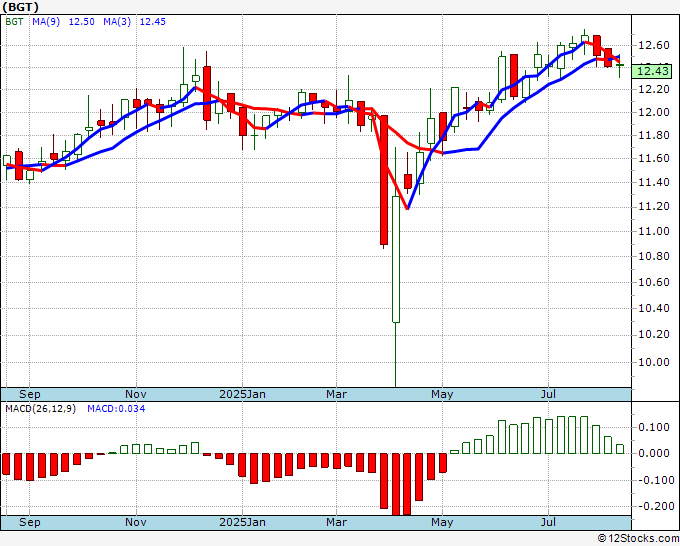Click Jul on the MACD panel date axis
Image resolution: width=680 pixels, height=546 pixels.
[x=549, y=522]
